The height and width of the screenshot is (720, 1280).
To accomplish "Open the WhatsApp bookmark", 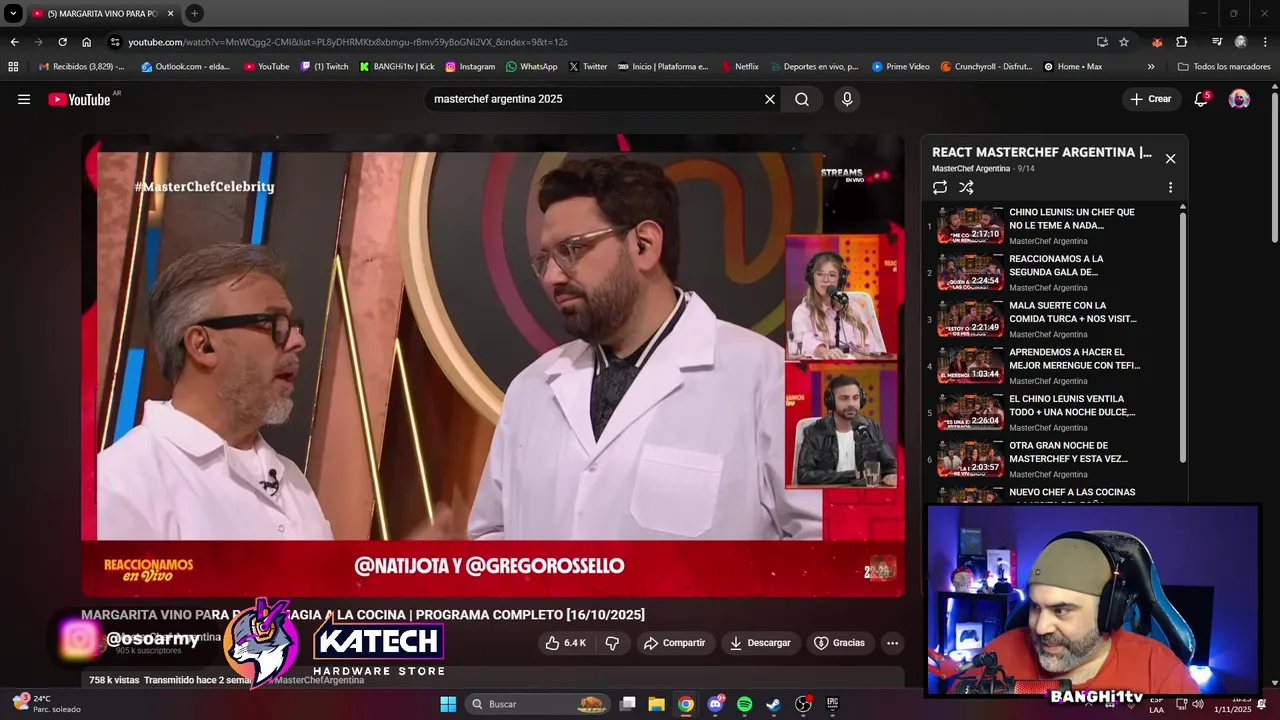I will coord(531,67).
